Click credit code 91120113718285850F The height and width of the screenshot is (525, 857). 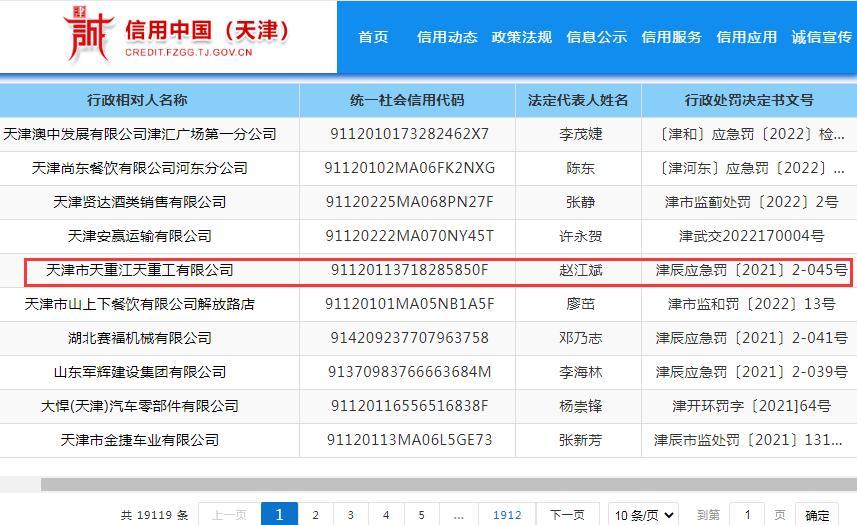coord(409,270)
